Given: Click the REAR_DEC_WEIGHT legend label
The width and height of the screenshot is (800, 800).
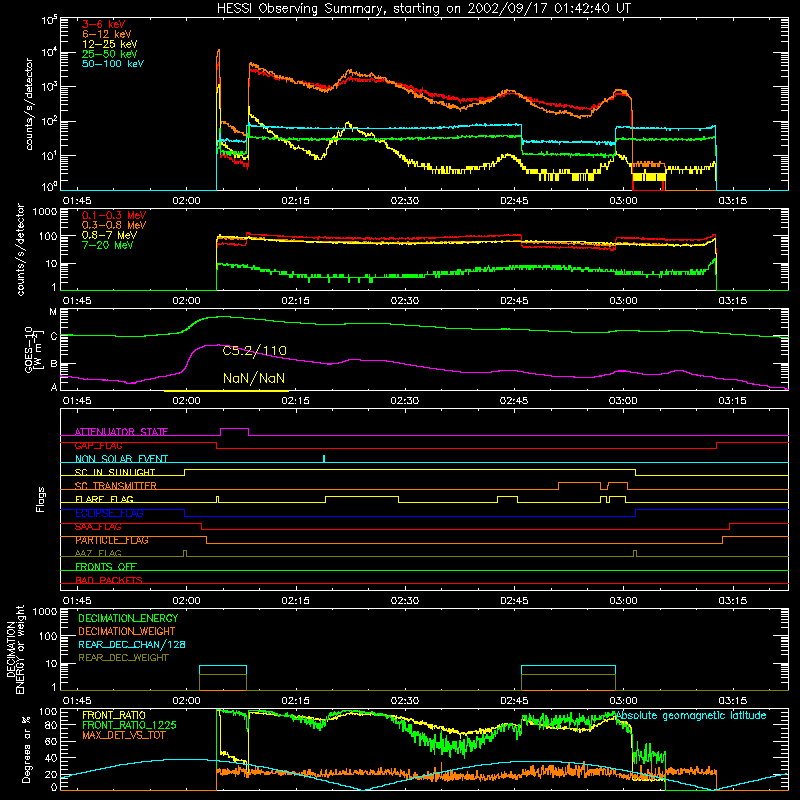Looking at the screenshot, I should pos(123,658).
